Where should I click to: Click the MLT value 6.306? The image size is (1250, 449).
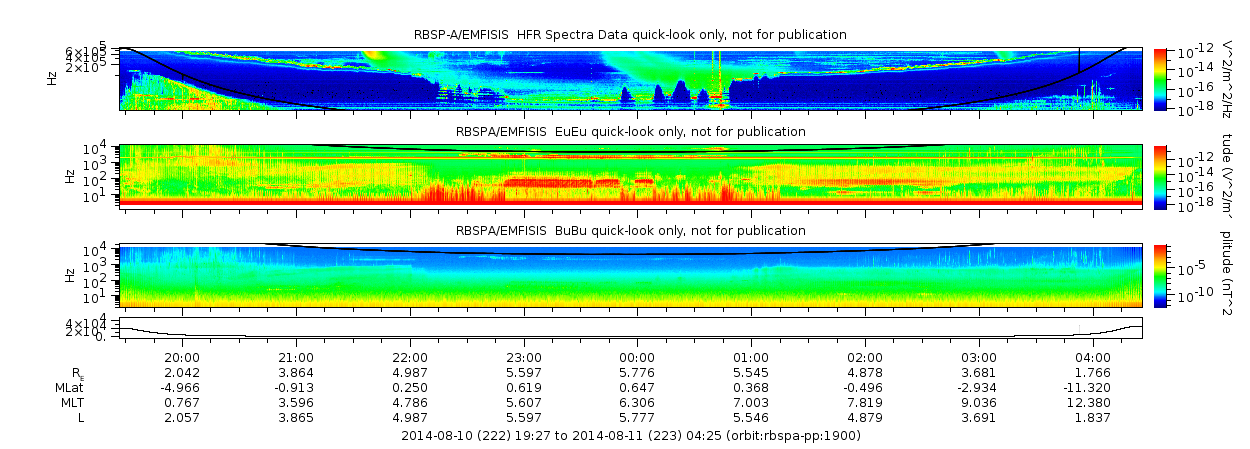point(637,402)
